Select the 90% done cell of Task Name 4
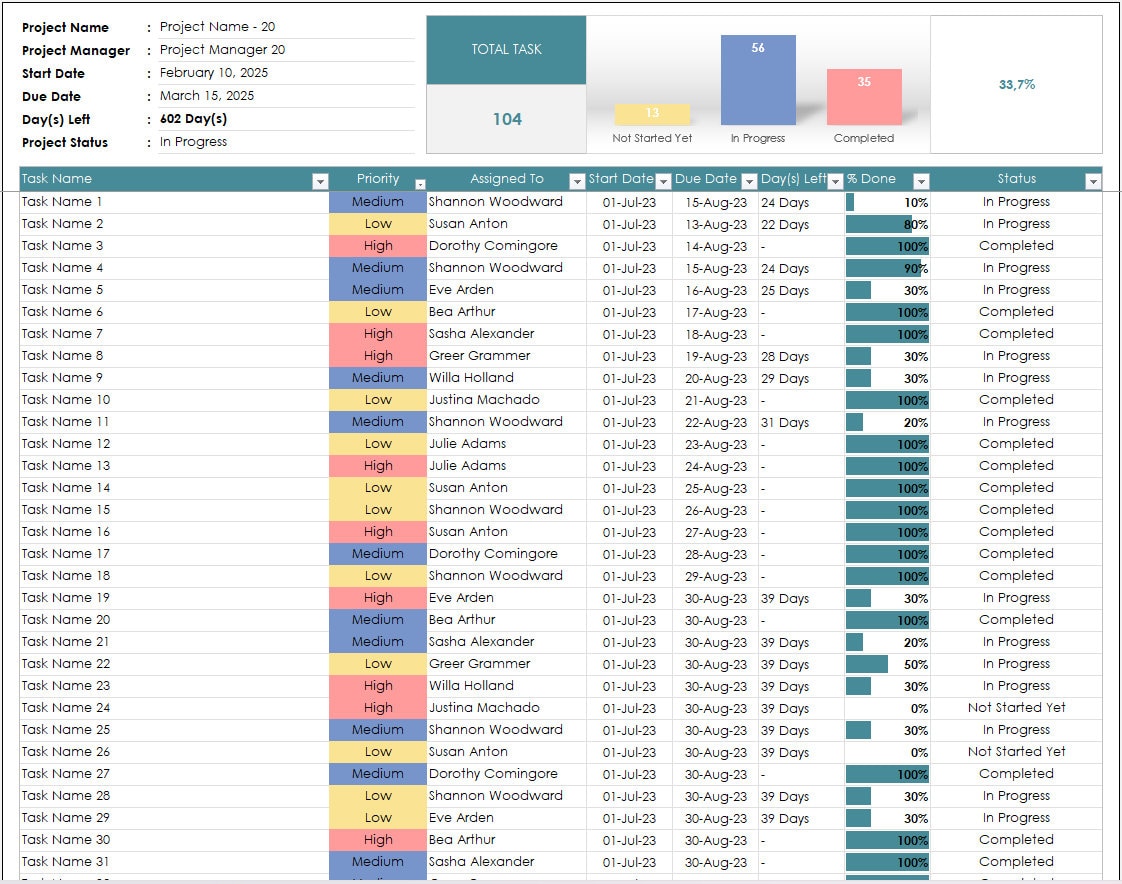This screenshot has height=884, width=1122. tap(887, 268)
